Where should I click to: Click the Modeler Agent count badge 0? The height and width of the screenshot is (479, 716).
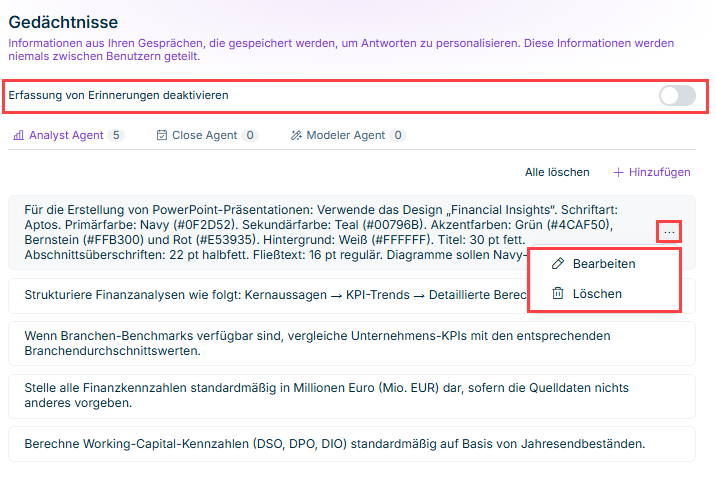[x=398, y=135]
